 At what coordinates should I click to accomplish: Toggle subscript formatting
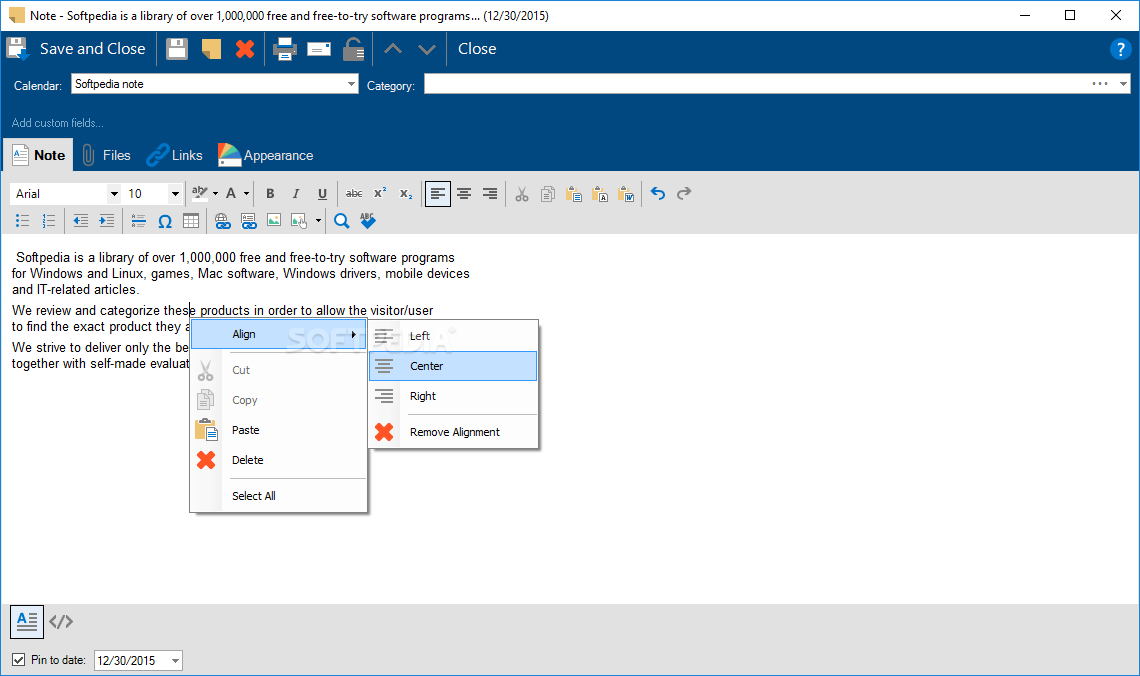pos(406,193)
